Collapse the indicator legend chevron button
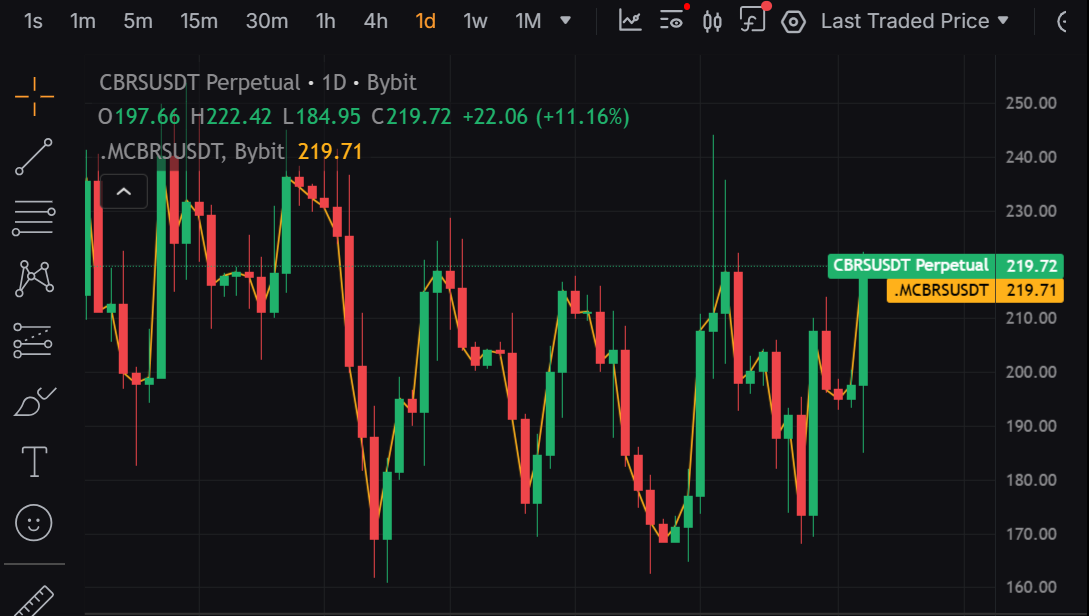The width and height of the screenshot is (1089, 616). tap(124, 192)
